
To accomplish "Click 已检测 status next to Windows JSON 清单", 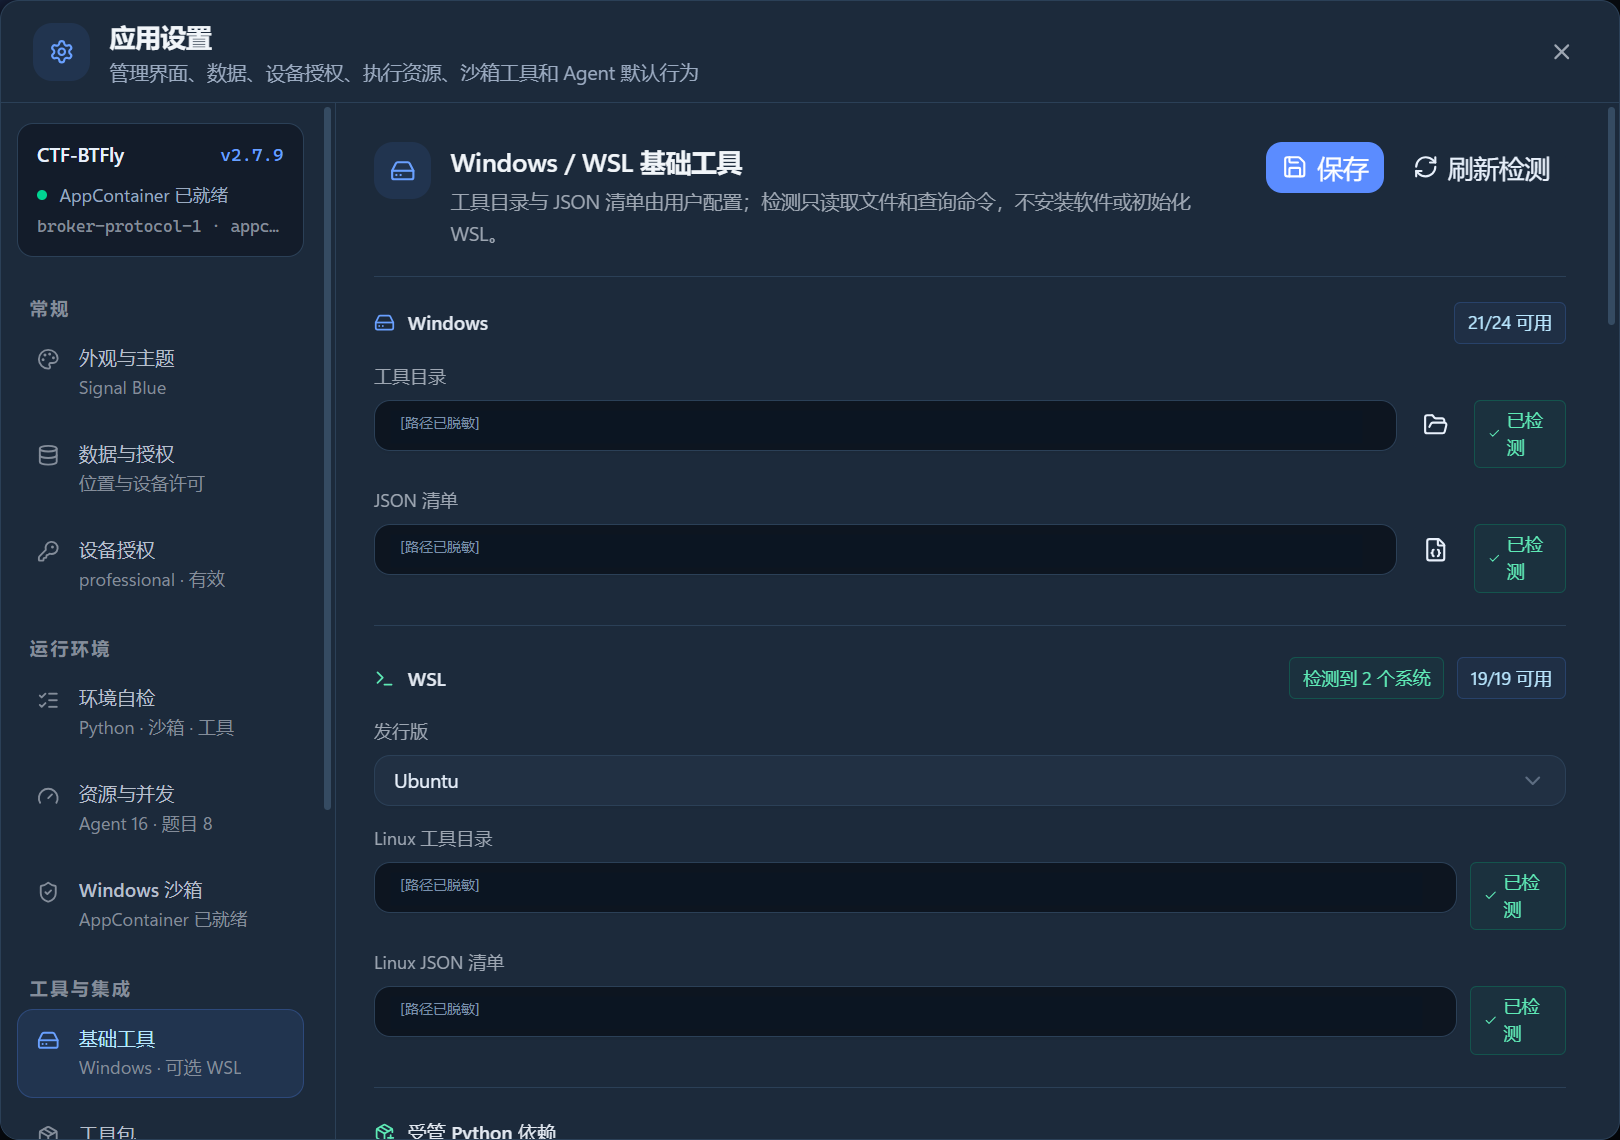I will [x=1519, y=558].
